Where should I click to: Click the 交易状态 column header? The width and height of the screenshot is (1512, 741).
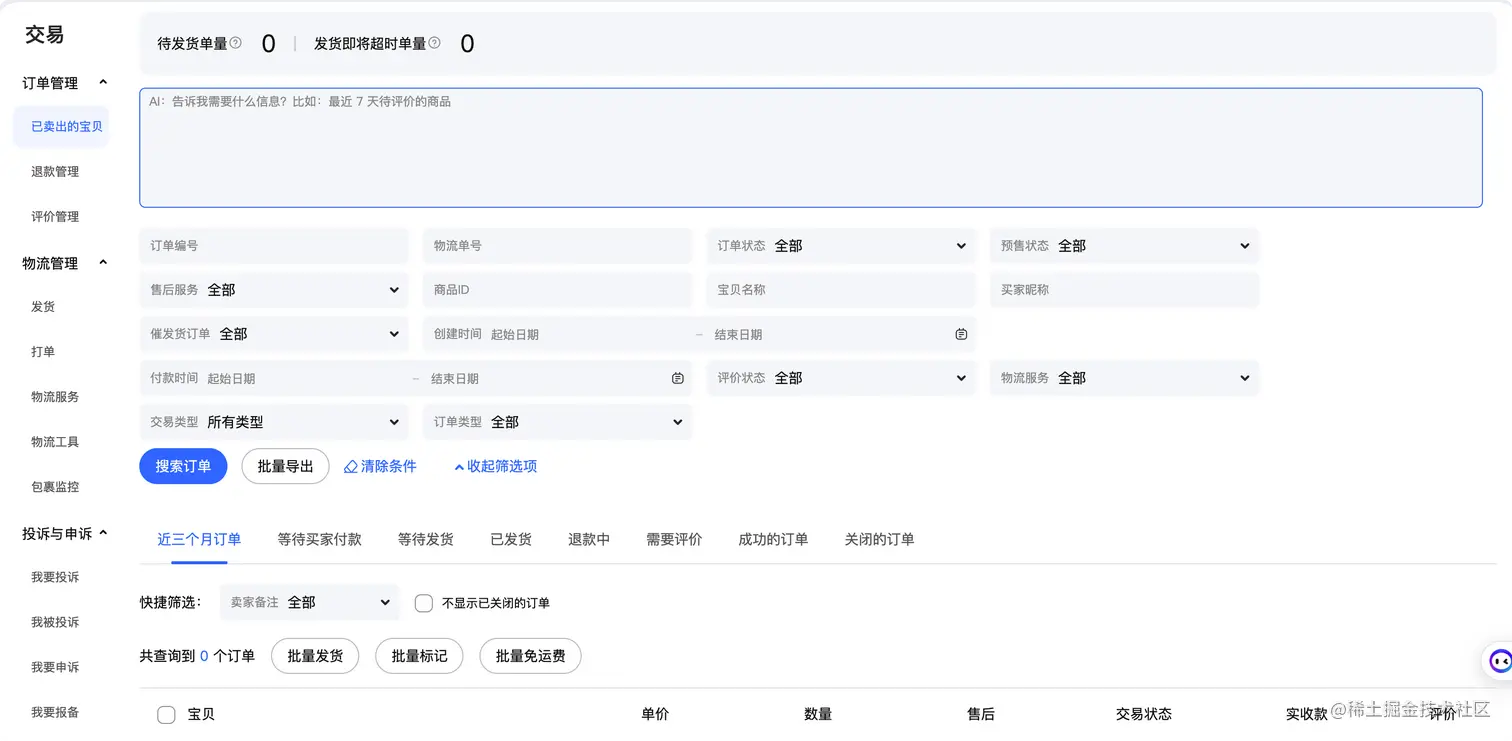click(x=1144, y=714)
